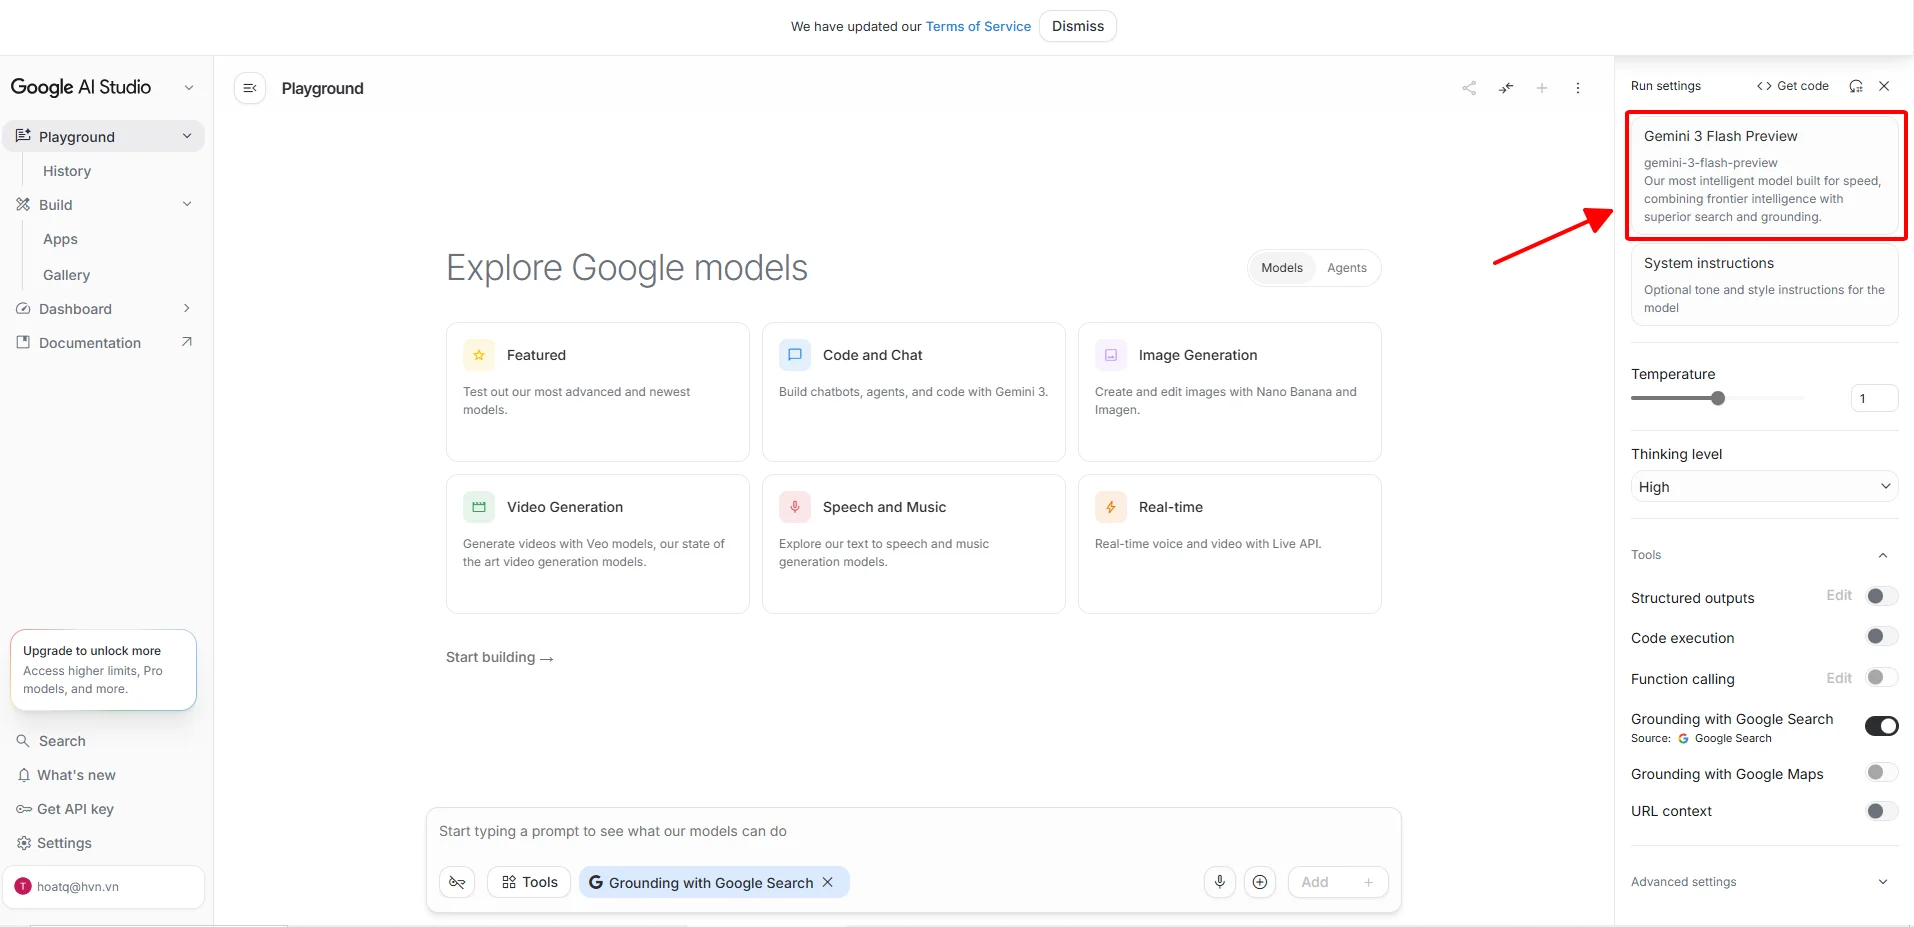This screenshot has height=927, width=1914.
Task: Click the Search magnifier icon in sidebar
Action: click(23, 741)
